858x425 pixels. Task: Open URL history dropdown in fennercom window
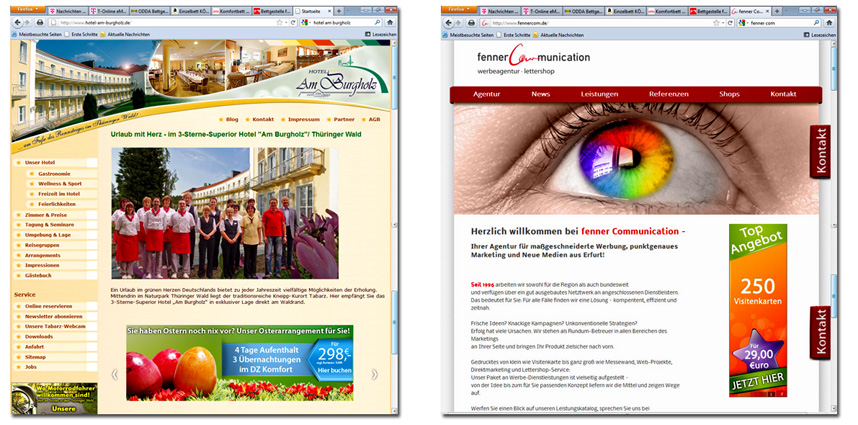(x=724, y=22)
